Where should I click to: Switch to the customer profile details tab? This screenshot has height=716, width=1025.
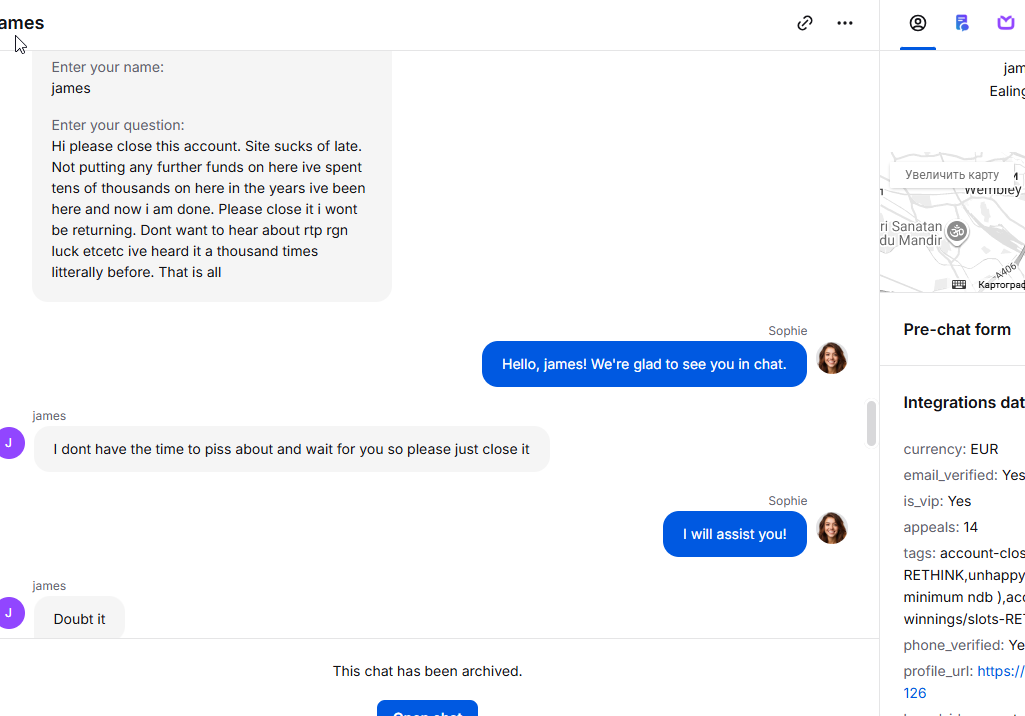[918, 24]
